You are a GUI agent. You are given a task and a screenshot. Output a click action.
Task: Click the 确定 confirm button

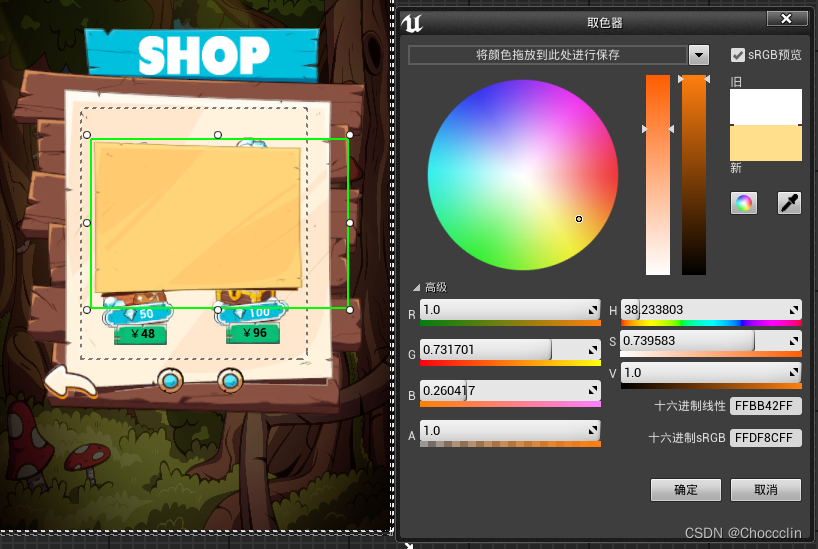point(685,490)
